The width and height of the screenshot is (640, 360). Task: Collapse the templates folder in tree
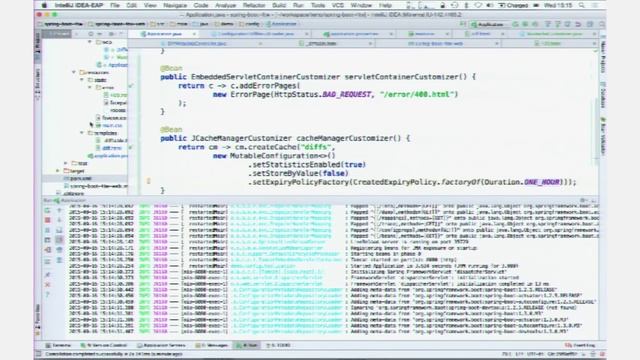pyautogui.click(x=82, y=133)
